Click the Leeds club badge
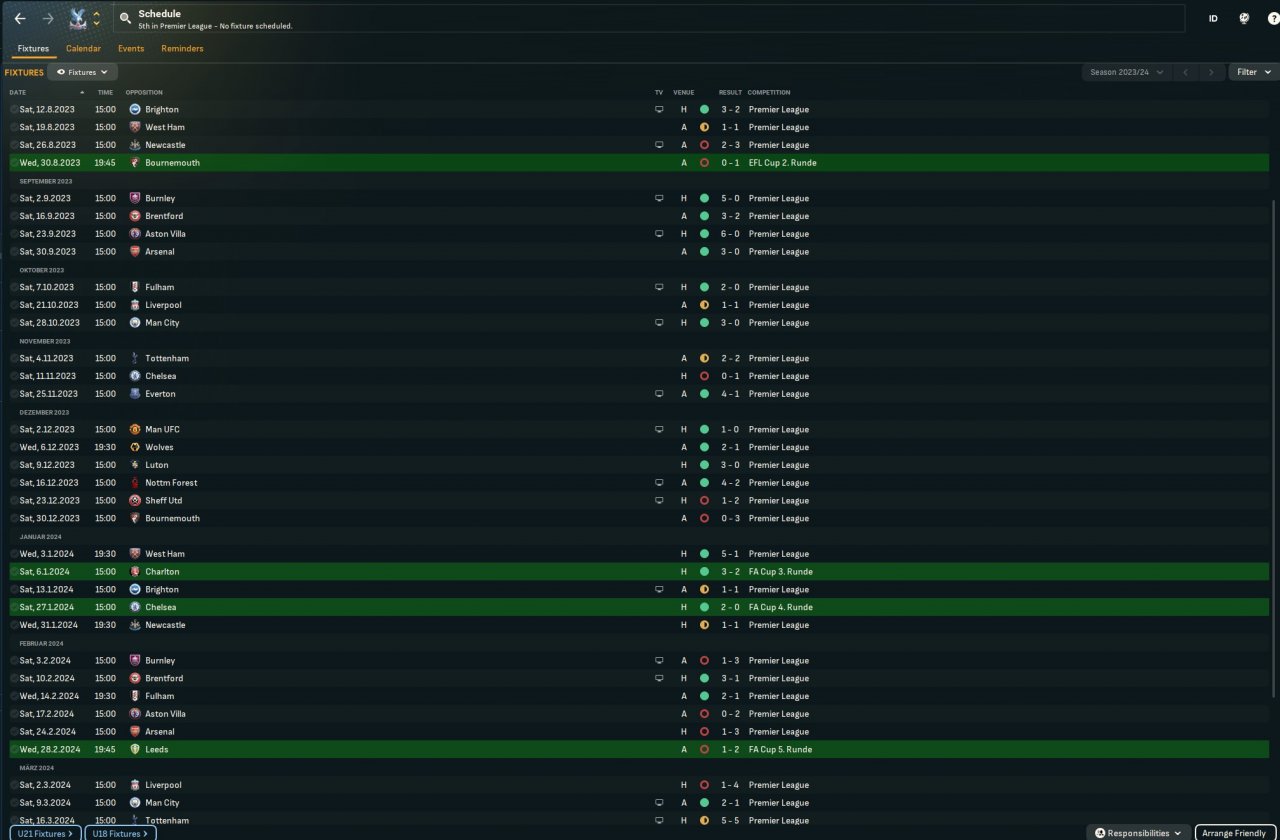Image resolution: width=1280 pixels, height=840 pixels. click(135, 750)
